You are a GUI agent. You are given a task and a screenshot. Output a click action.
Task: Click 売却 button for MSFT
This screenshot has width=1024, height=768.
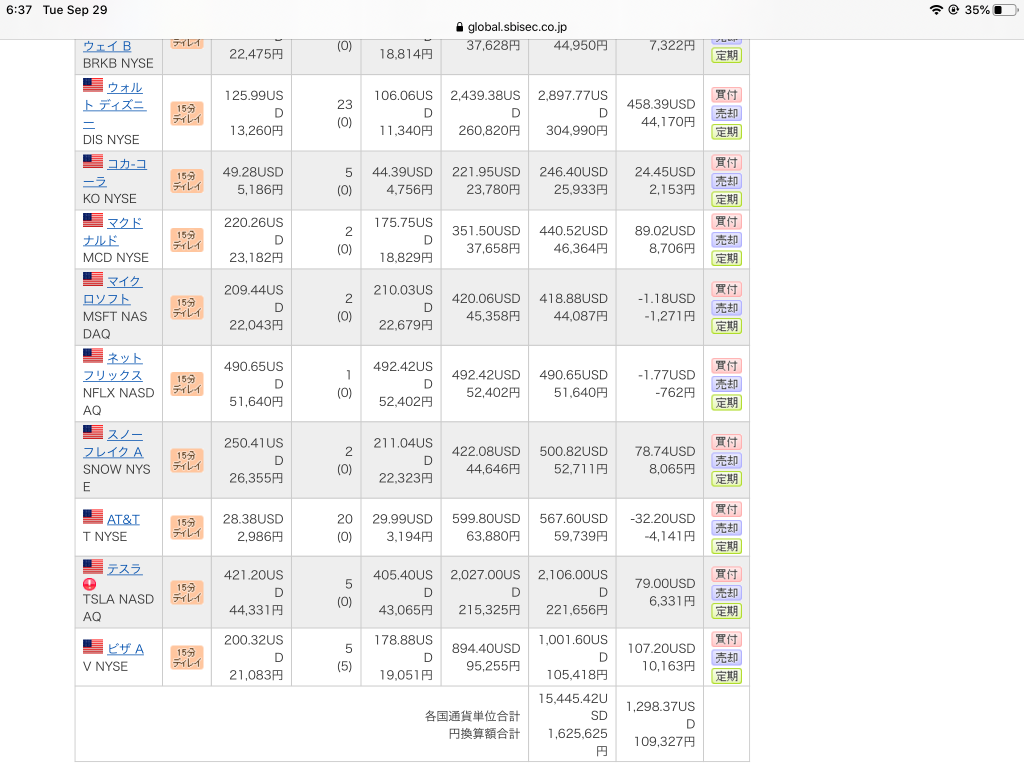(726, 308)
